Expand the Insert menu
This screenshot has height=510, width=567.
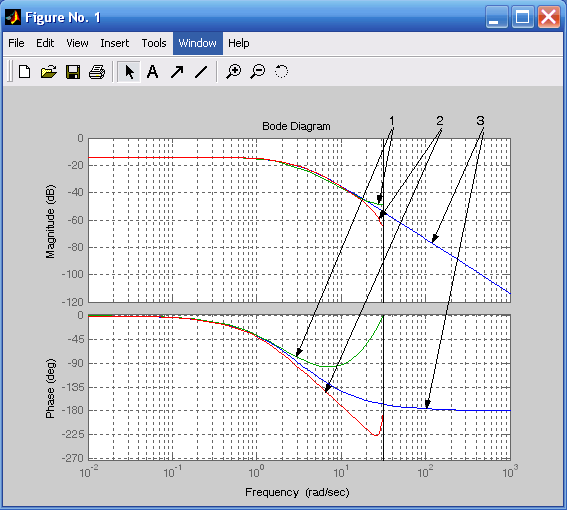115,43
